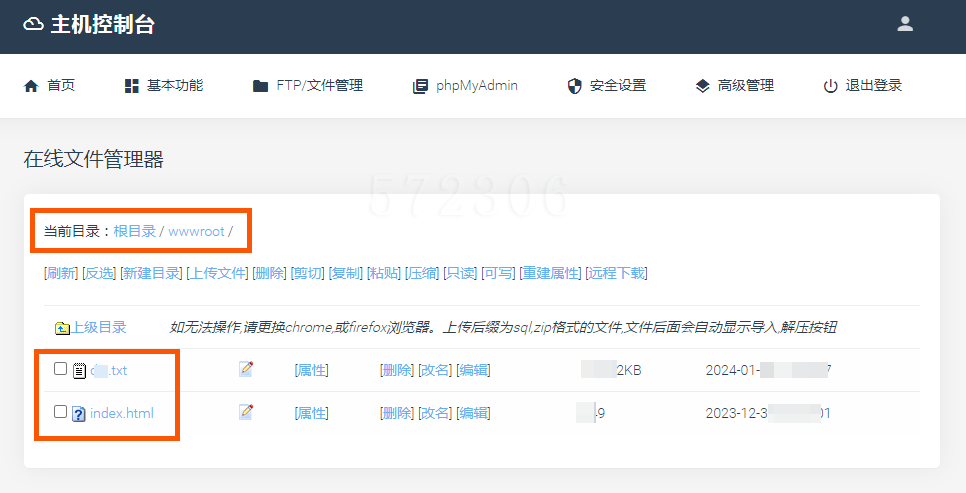The image size is (966, 493).
Task: Open the index.html file link
Action: click(x=122, y=413)
